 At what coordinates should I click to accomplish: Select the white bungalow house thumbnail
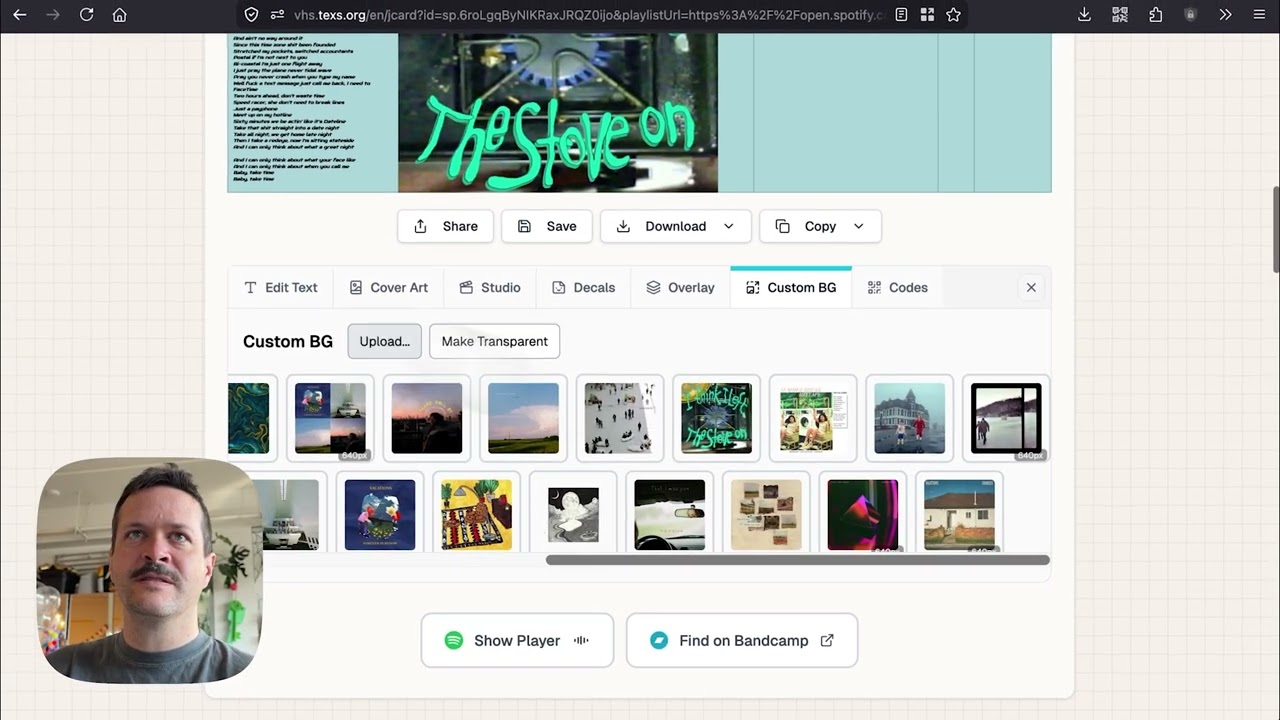pyautogui.click(x=959, y=514)
